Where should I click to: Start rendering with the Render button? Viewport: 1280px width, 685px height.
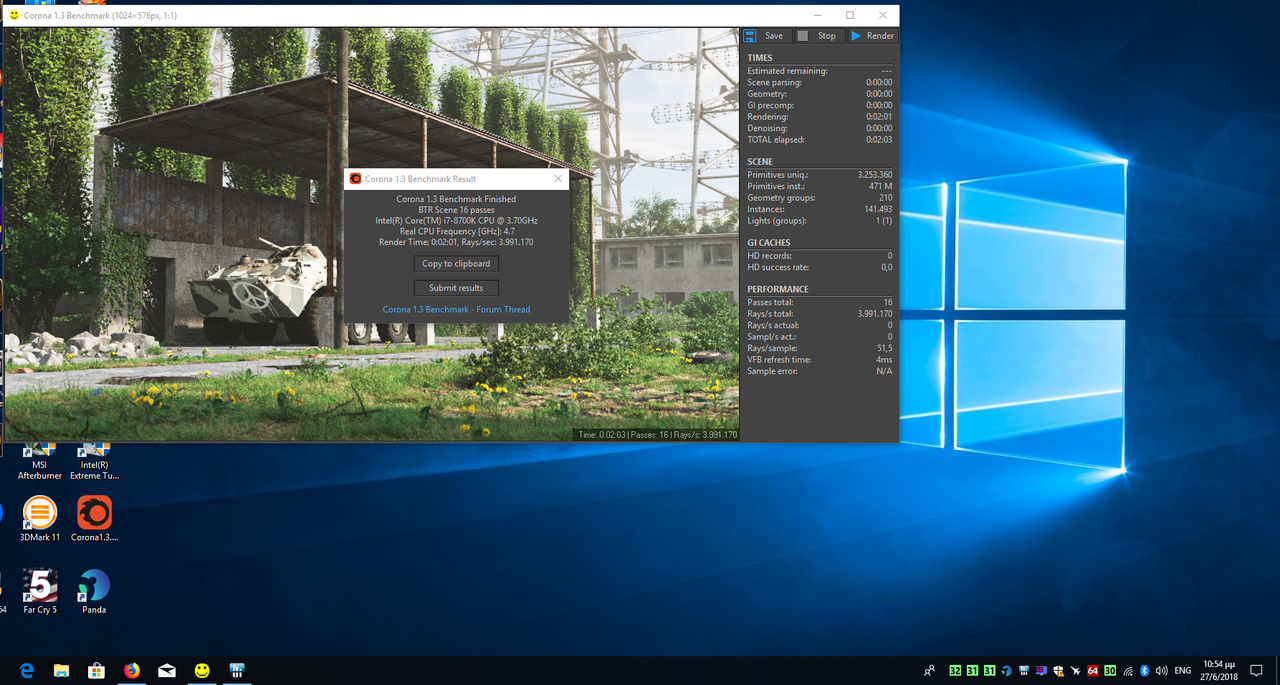coord(872,36)
